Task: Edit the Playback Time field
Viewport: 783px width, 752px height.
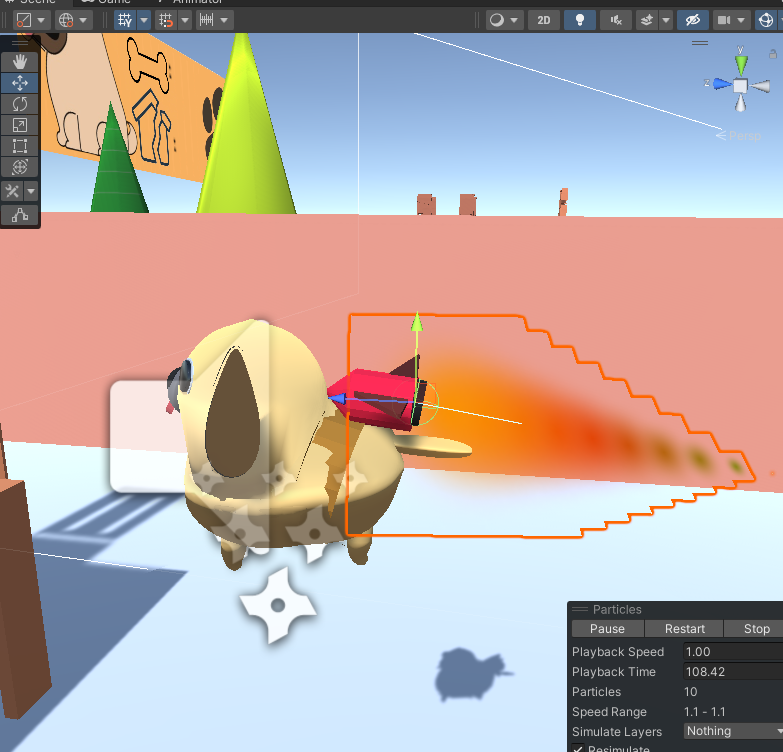Action: (x=733, y=672)
